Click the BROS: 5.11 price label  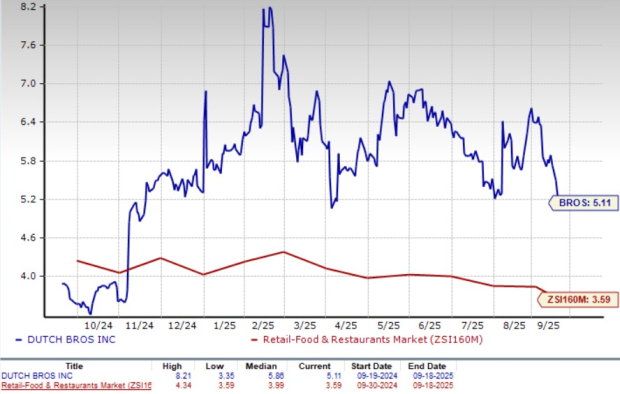(584, 203)
